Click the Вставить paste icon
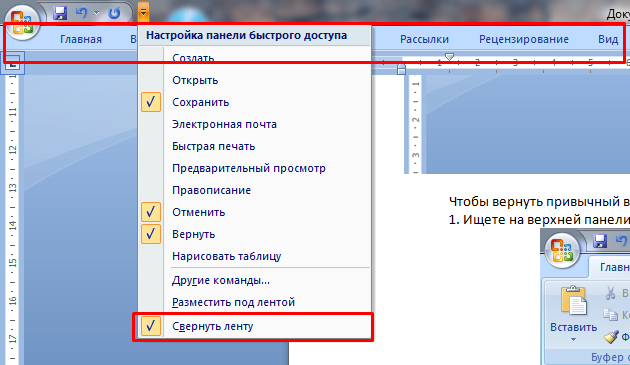The height and width of the screenshot is (365, 630). [x=573, y=300]
